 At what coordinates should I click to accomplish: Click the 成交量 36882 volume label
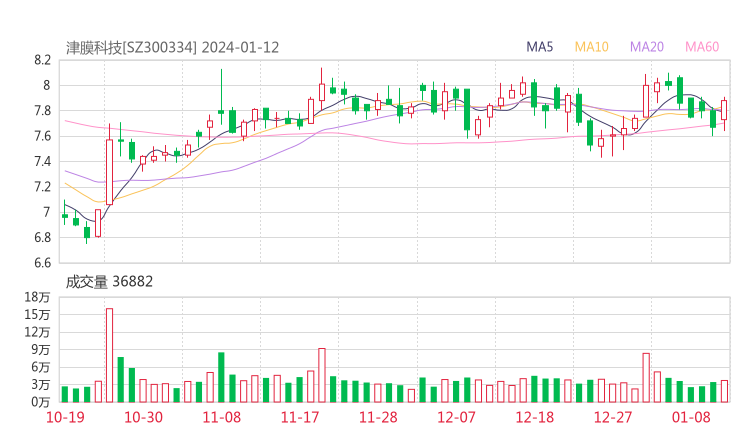pyautogui.click(x=109, y=282)
